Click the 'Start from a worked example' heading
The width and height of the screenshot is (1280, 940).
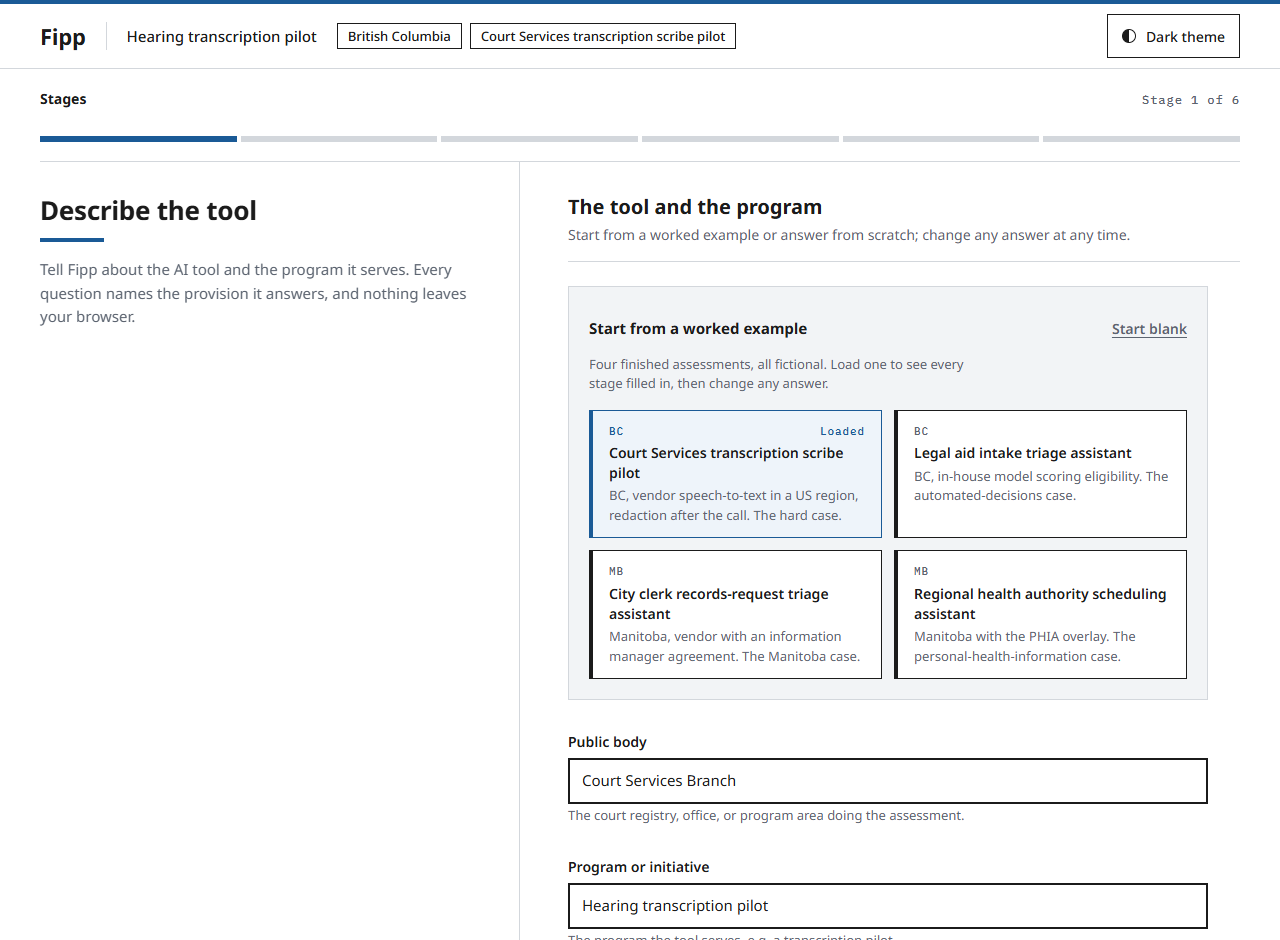click(698, 329)
